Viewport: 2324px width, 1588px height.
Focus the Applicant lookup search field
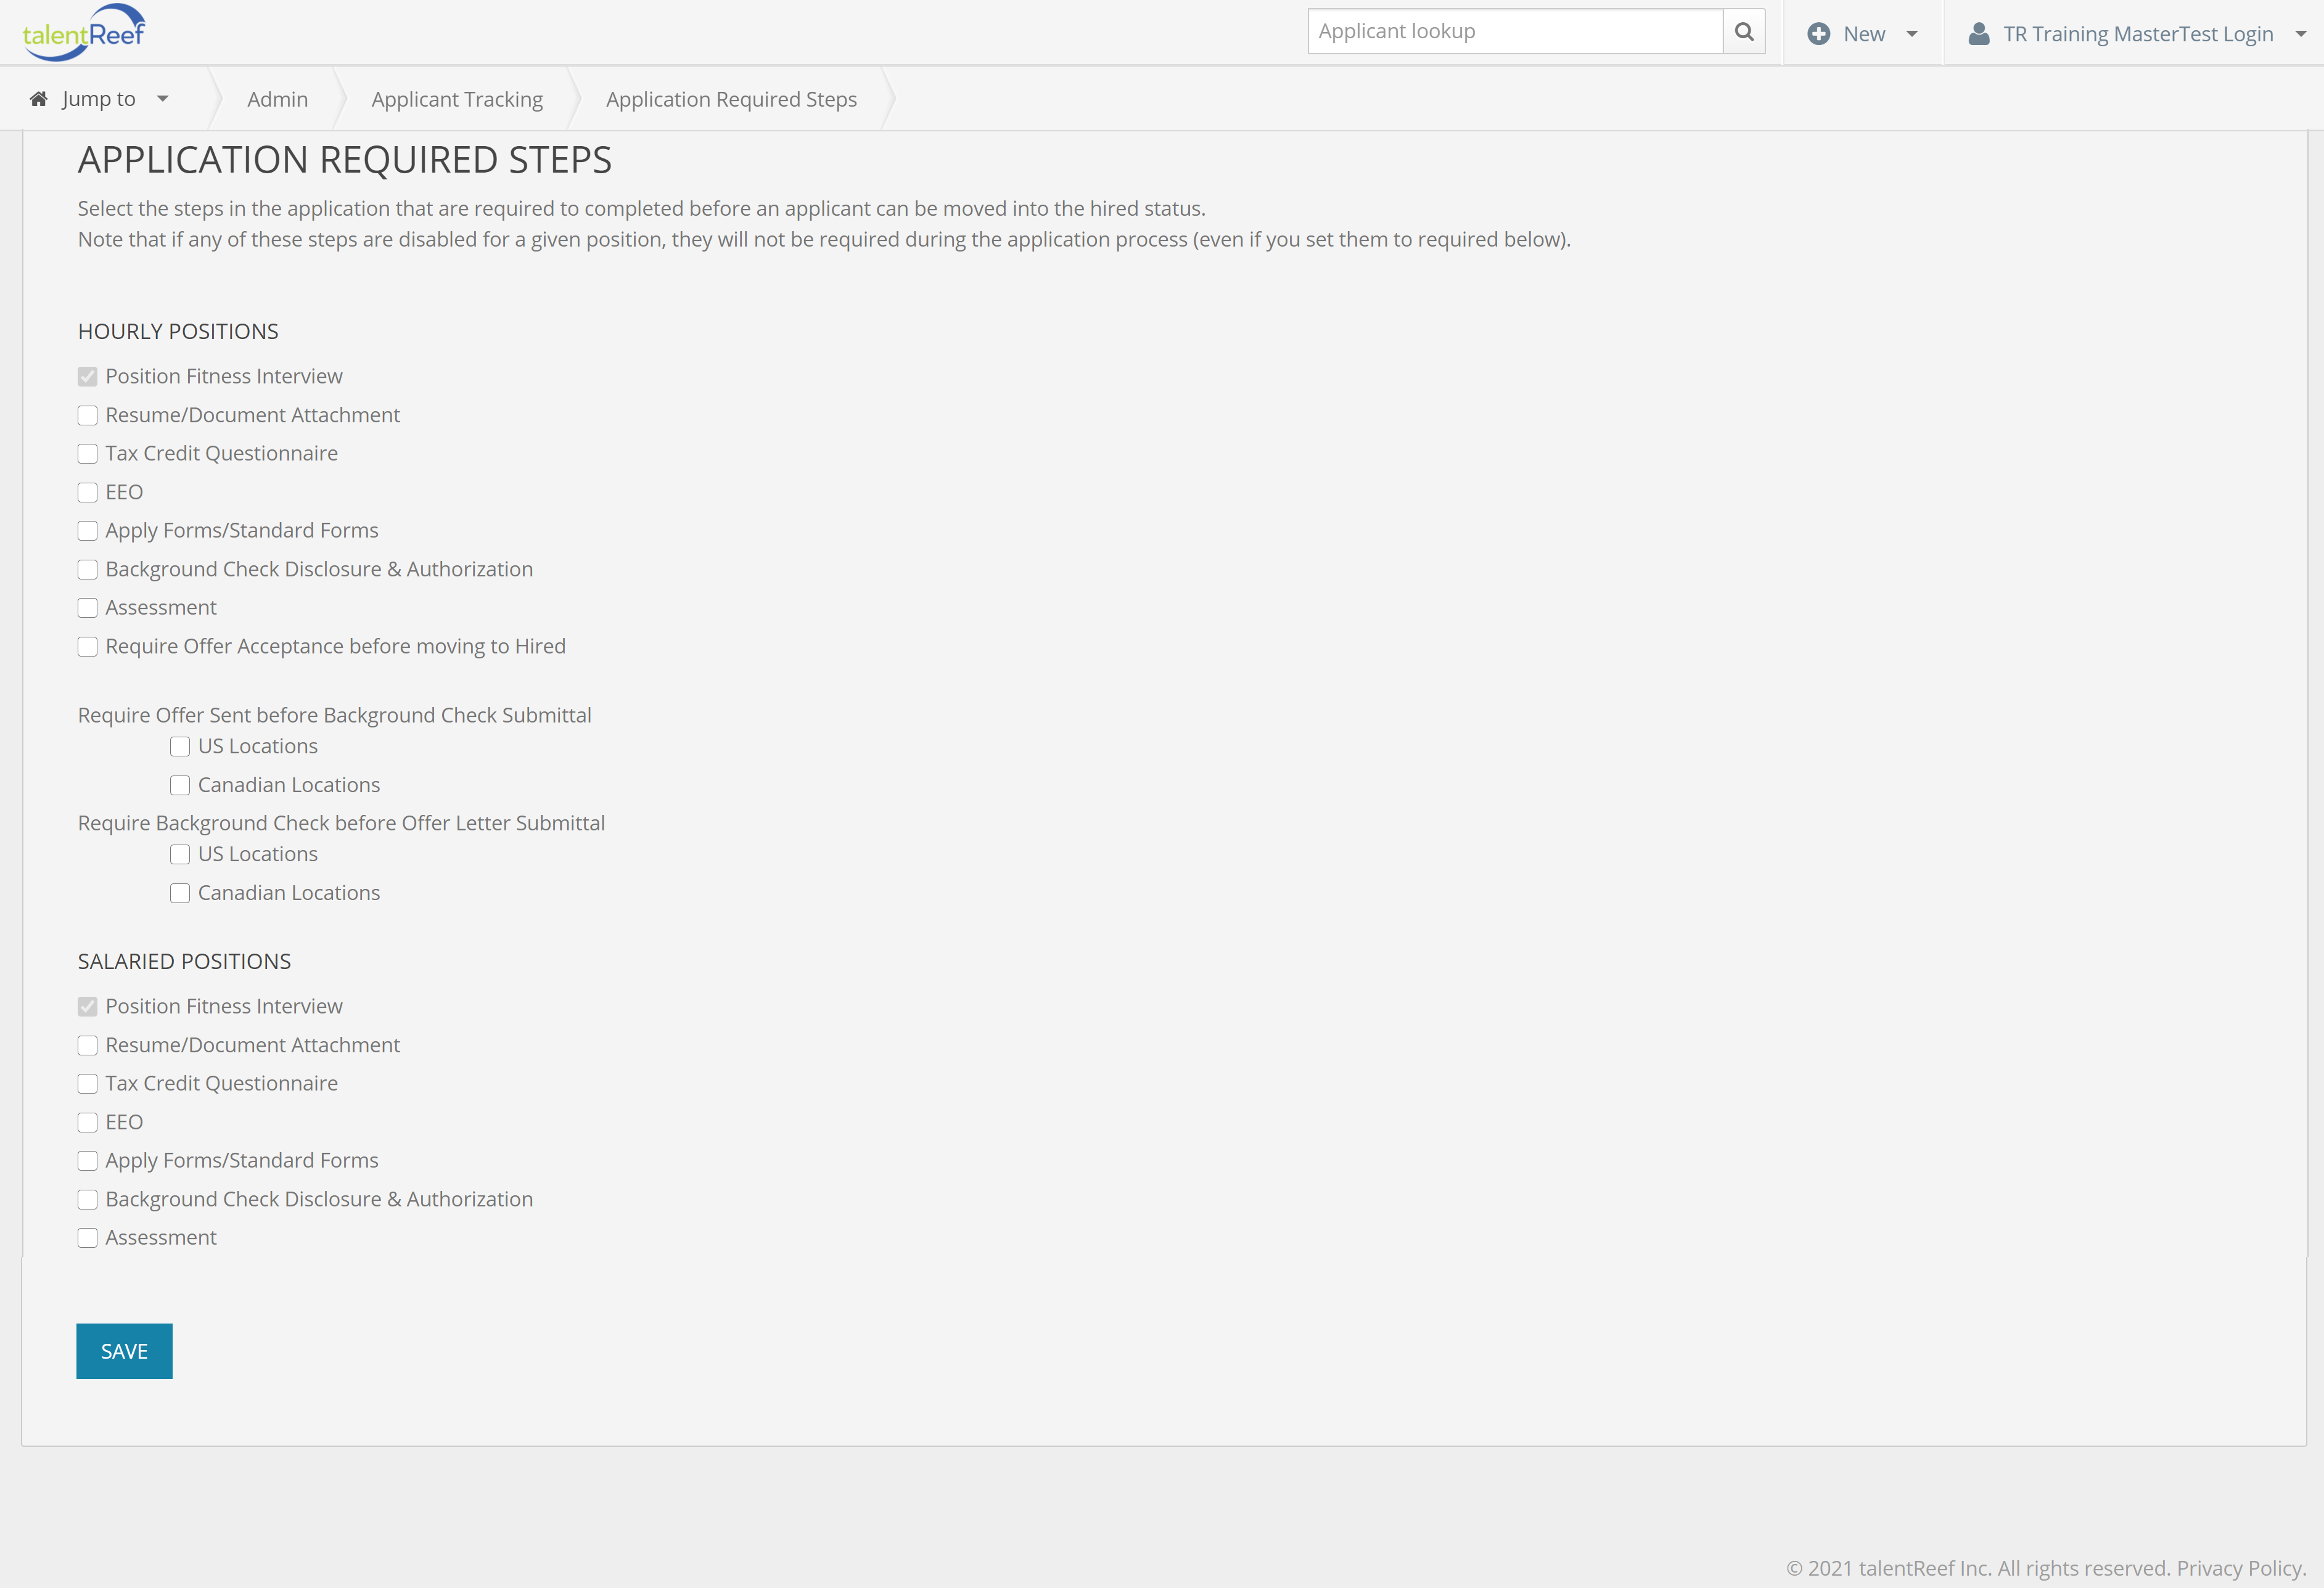(x=1514, y=32)
